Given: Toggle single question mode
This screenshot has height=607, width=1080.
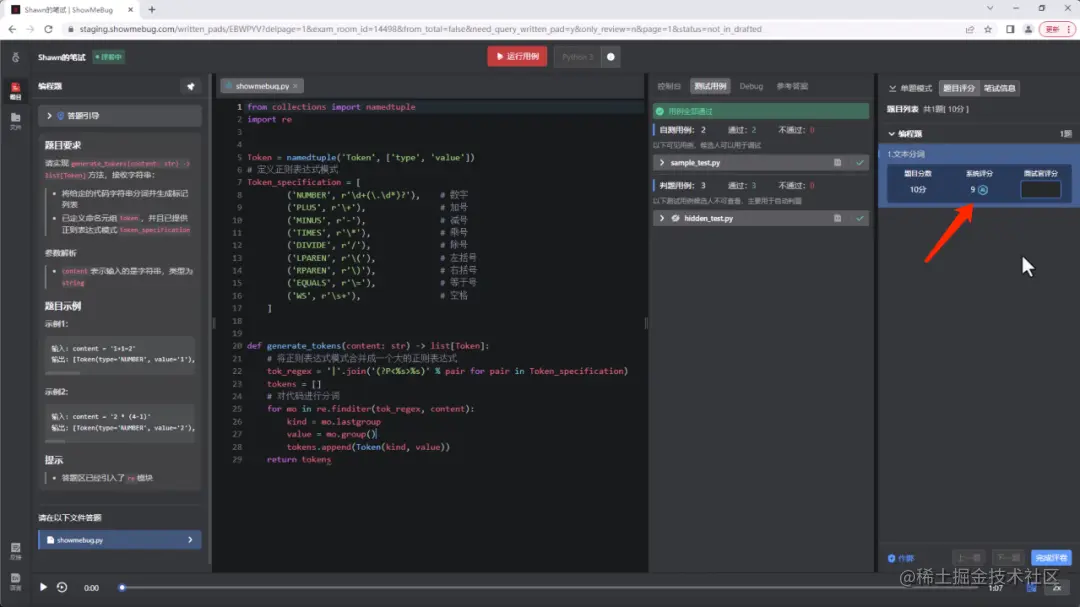Looking at the screenshot, I should click(910, 88).
